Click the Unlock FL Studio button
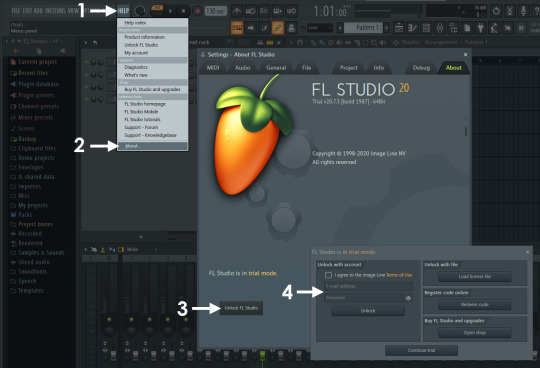Screen dimensions: 540x368 tap(241, 308)
